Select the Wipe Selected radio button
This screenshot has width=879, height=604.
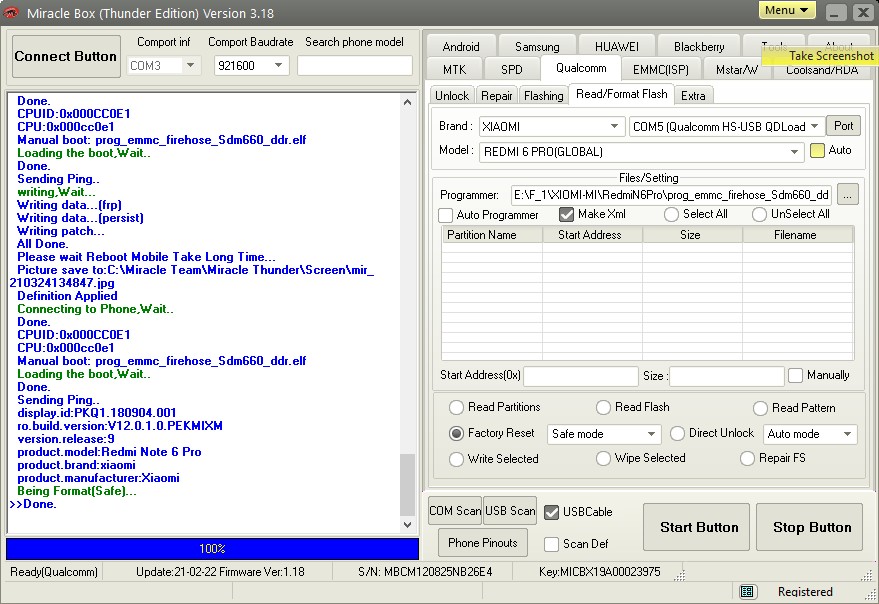603,458
